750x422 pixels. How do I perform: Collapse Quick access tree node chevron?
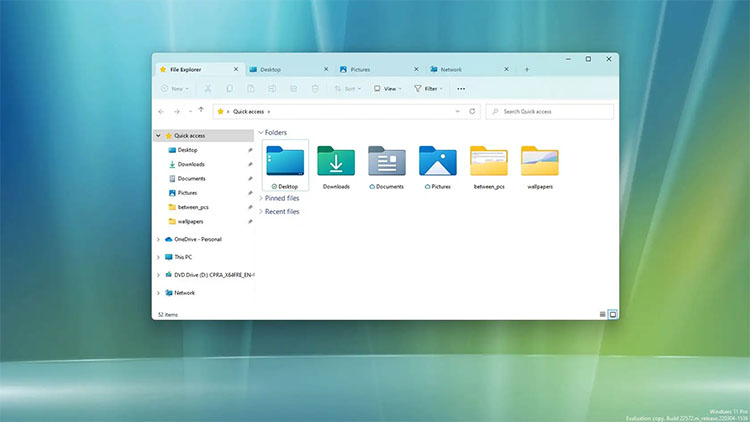[x=158, y=136]
